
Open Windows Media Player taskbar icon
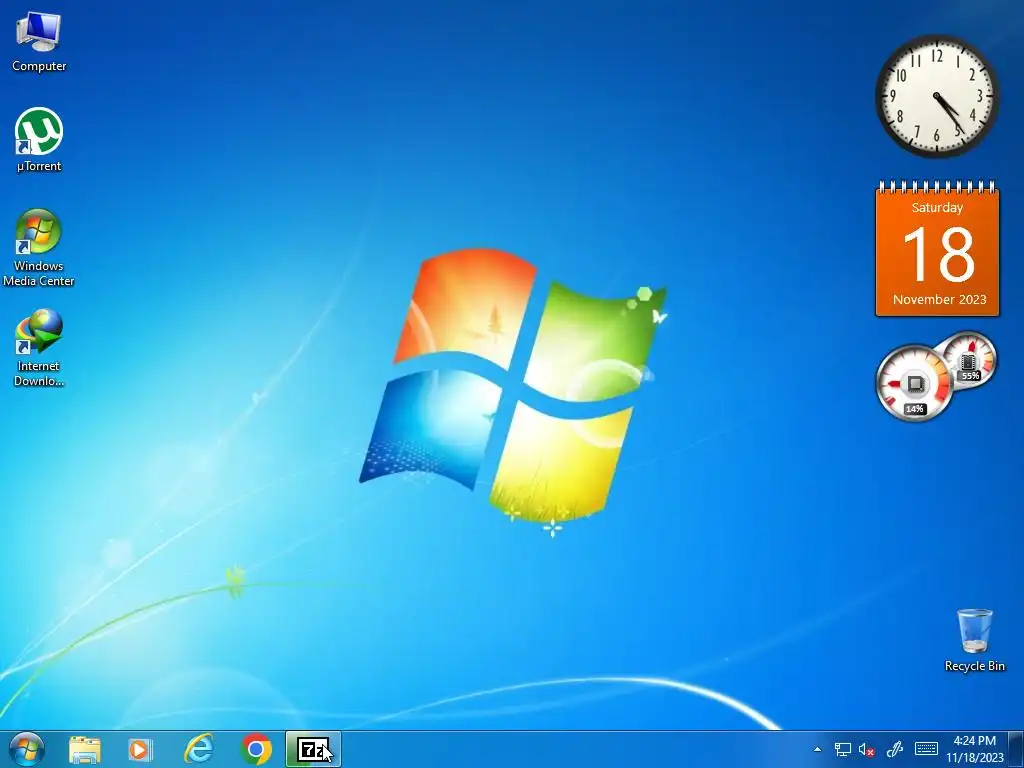(x=140, y=750)
